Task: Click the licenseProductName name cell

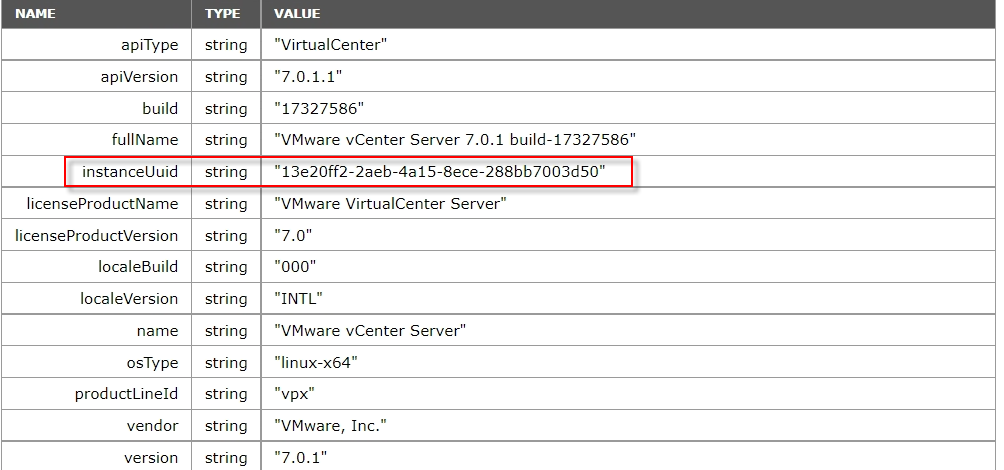Action: pos(96,204)
